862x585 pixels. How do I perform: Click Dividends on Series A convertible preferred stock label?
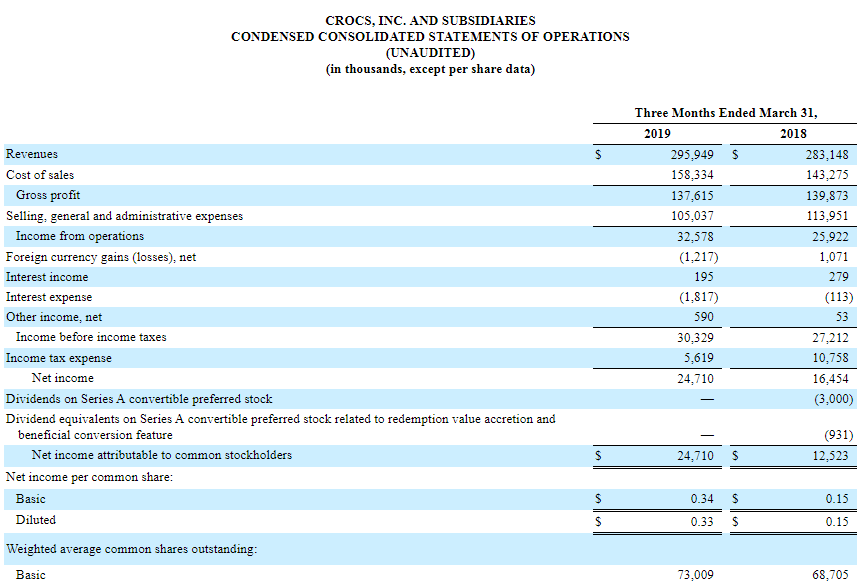(x=139, y=399)
